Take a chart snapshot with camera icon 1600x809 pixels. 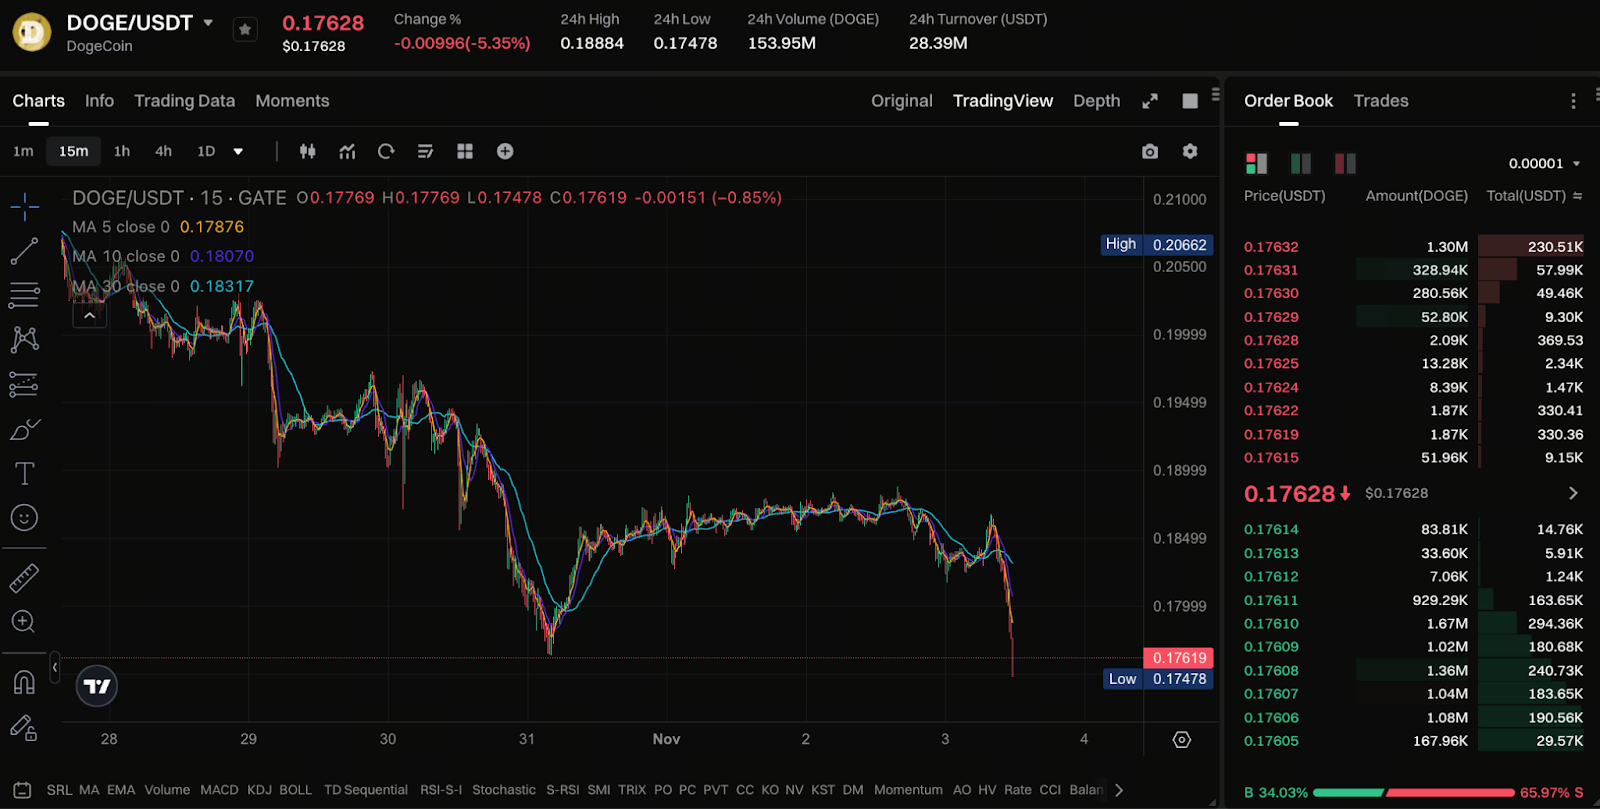[x=1150, y=151]
